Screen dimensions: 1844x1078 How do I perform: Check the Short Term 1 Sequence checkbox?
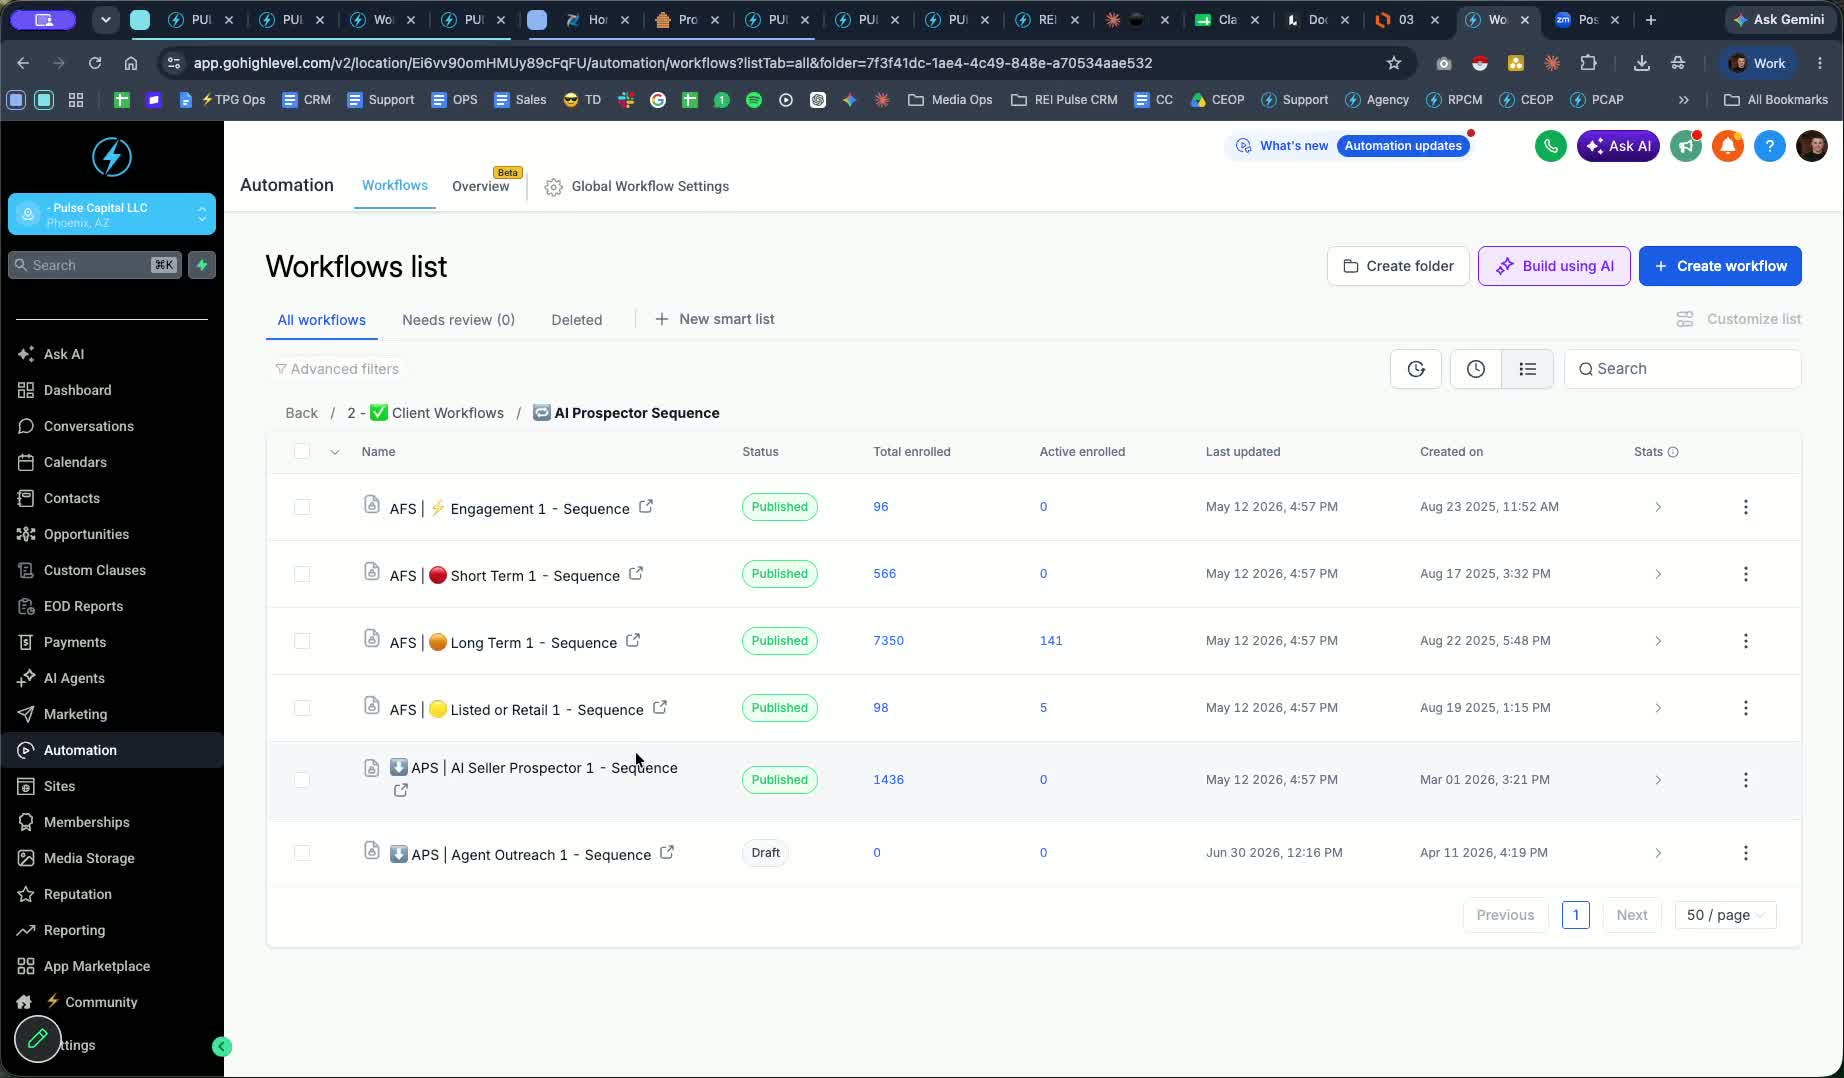coord(302,574)
